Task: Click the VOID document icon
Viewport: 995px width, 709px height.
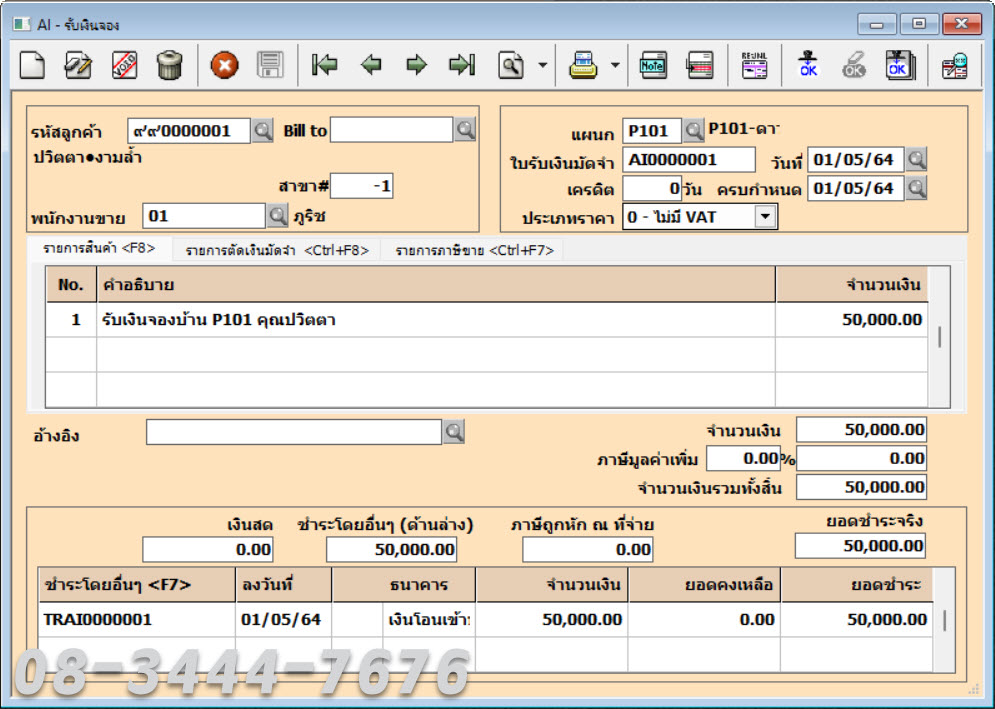Action: click(x=124, y=65)
